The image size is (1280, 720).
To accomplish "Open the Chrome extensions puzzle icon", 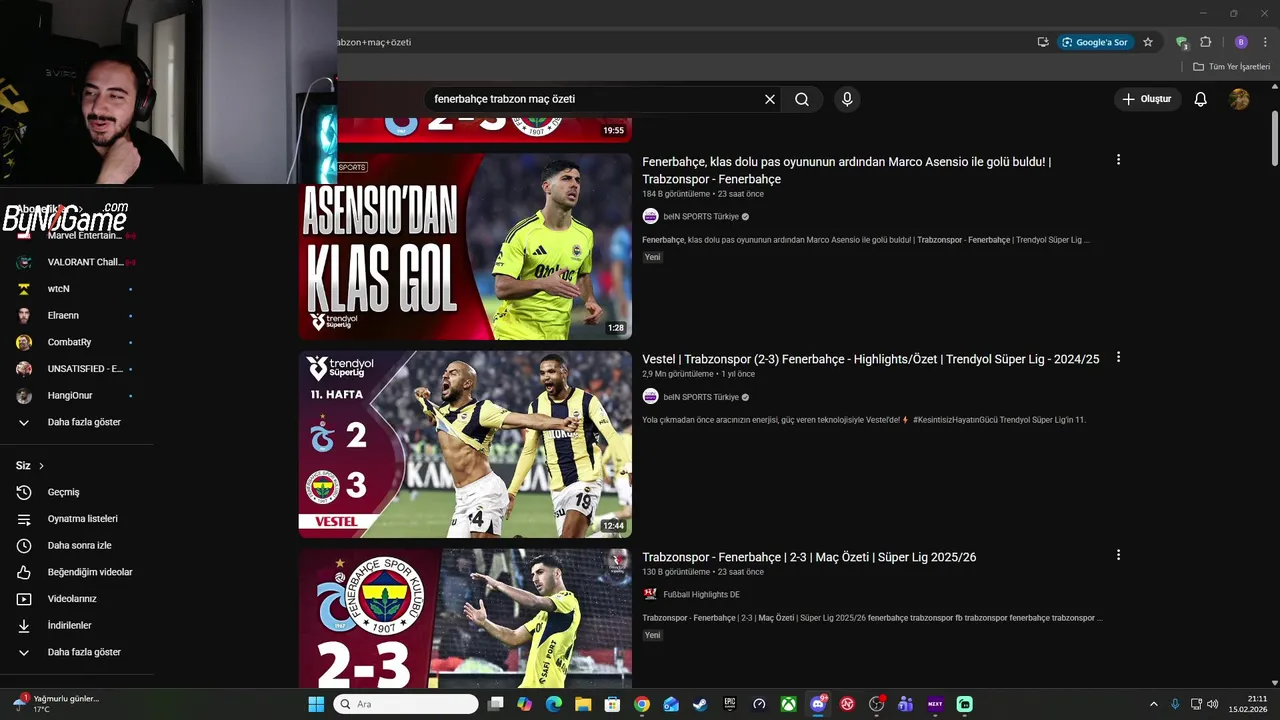I will pos(1205,42).
